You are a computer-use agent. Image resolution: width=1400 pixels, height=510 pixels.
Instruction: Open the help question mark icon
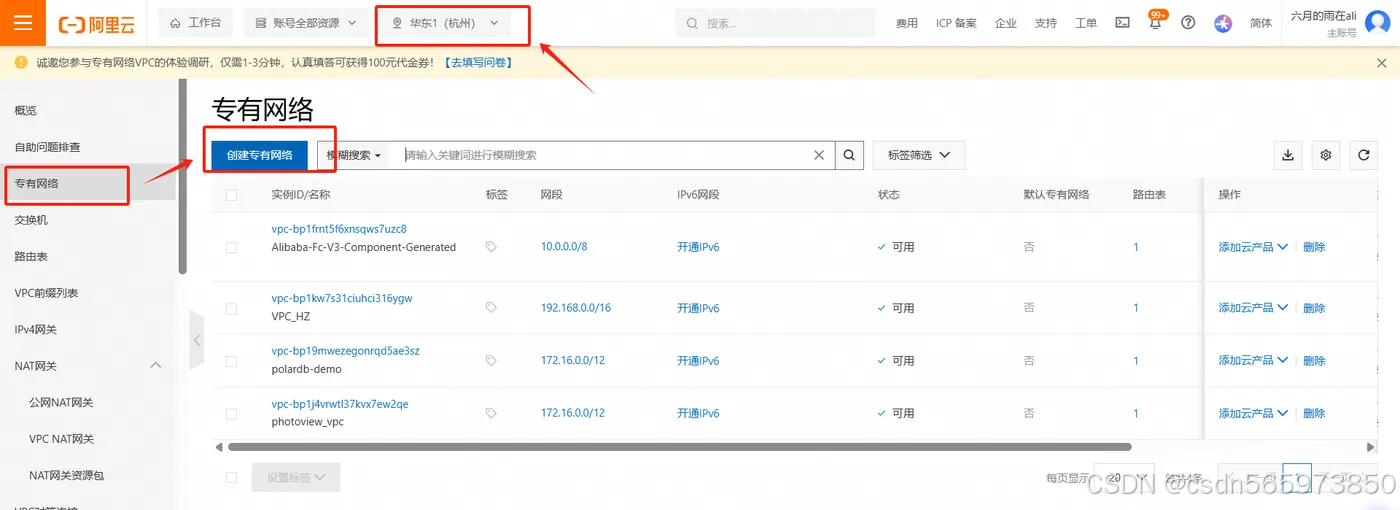pyautogui.click(x=1188, y=23)
